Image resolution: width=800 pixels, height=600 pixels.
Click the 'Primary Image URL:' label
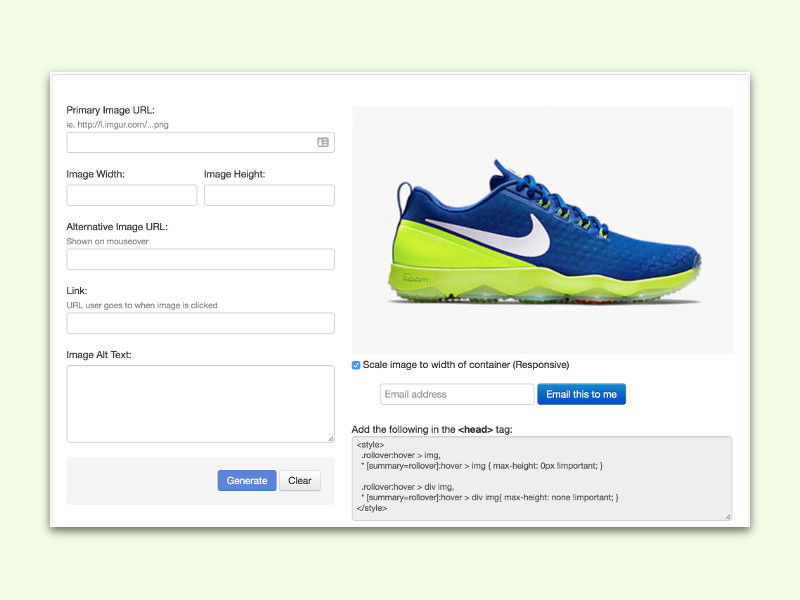(110, 110)
